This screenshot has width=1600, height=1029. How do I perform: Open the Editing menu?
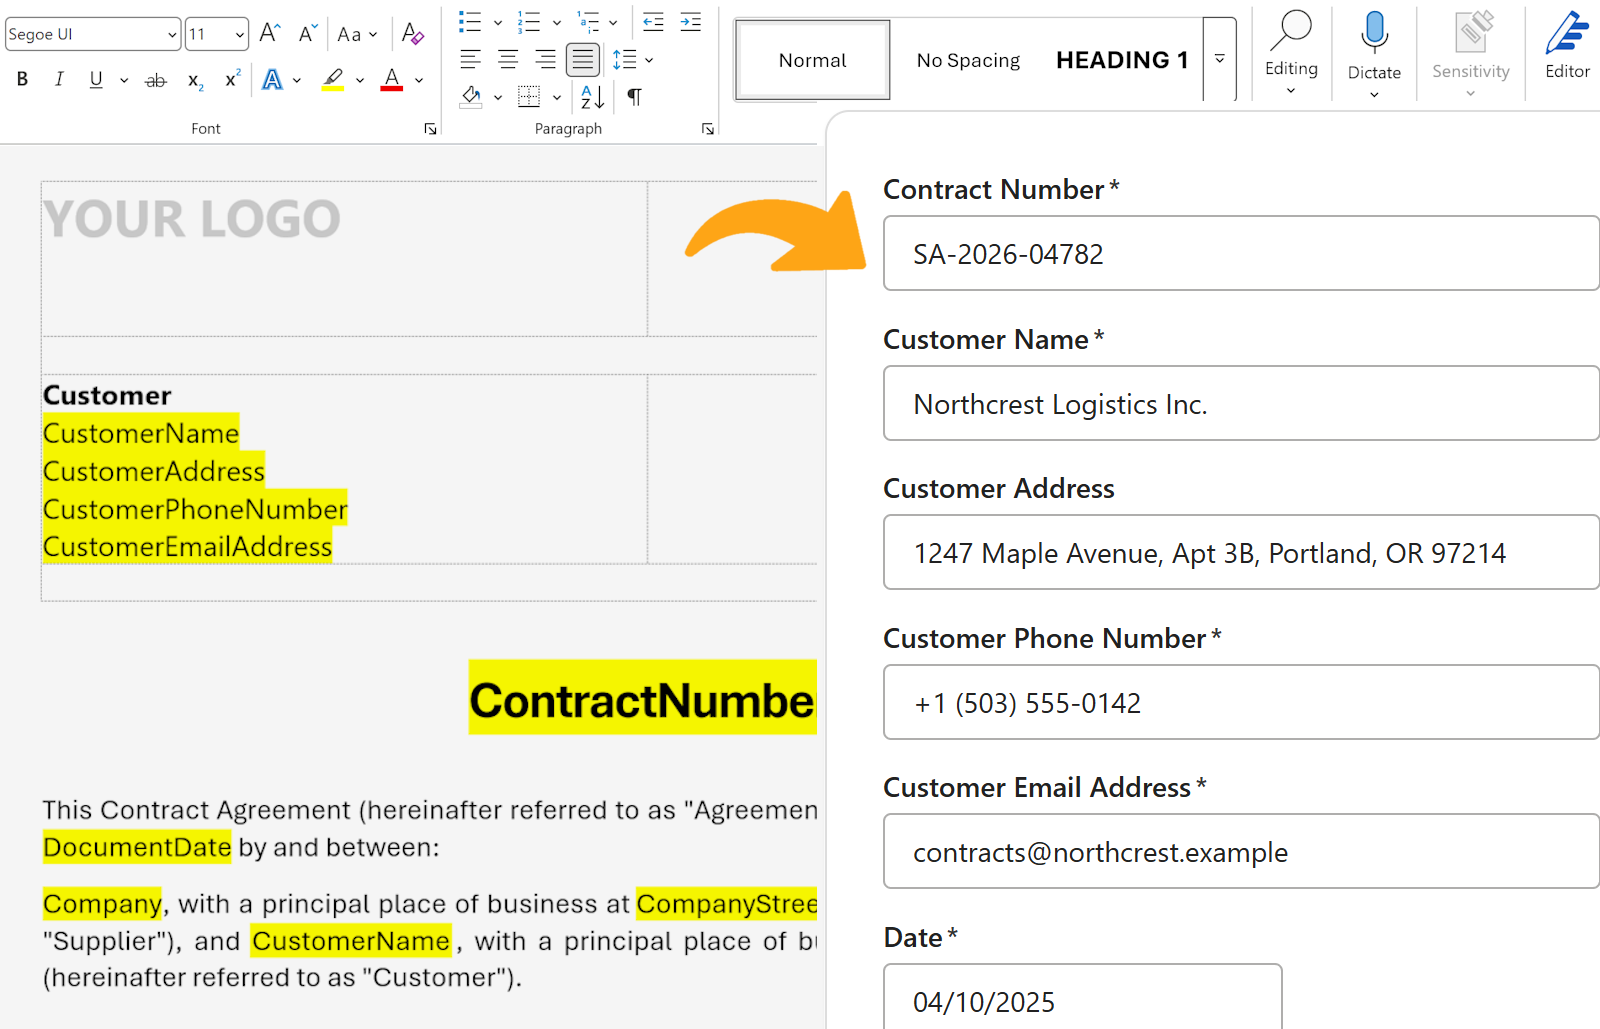click(x=1291, y=52)
